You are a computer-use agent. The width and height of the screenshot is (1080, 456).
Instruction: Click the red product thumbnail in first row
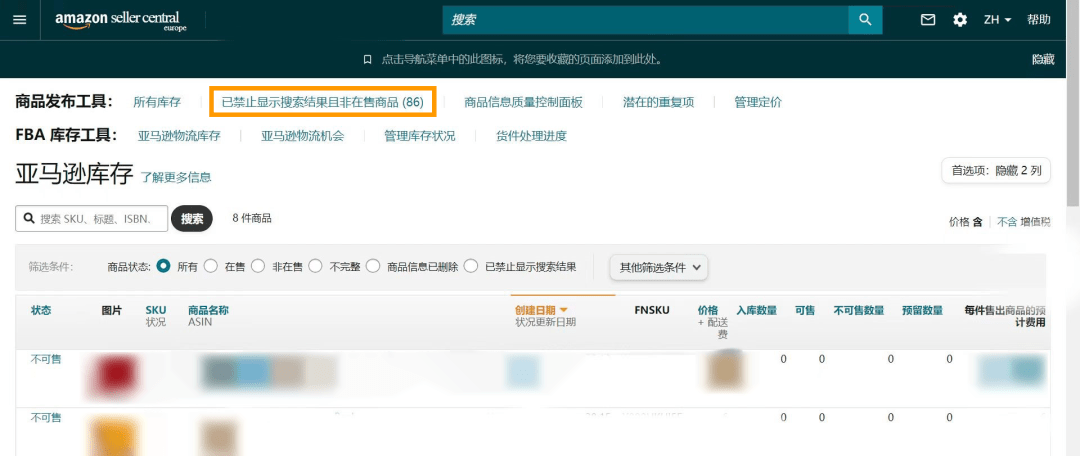coord(114,374)
